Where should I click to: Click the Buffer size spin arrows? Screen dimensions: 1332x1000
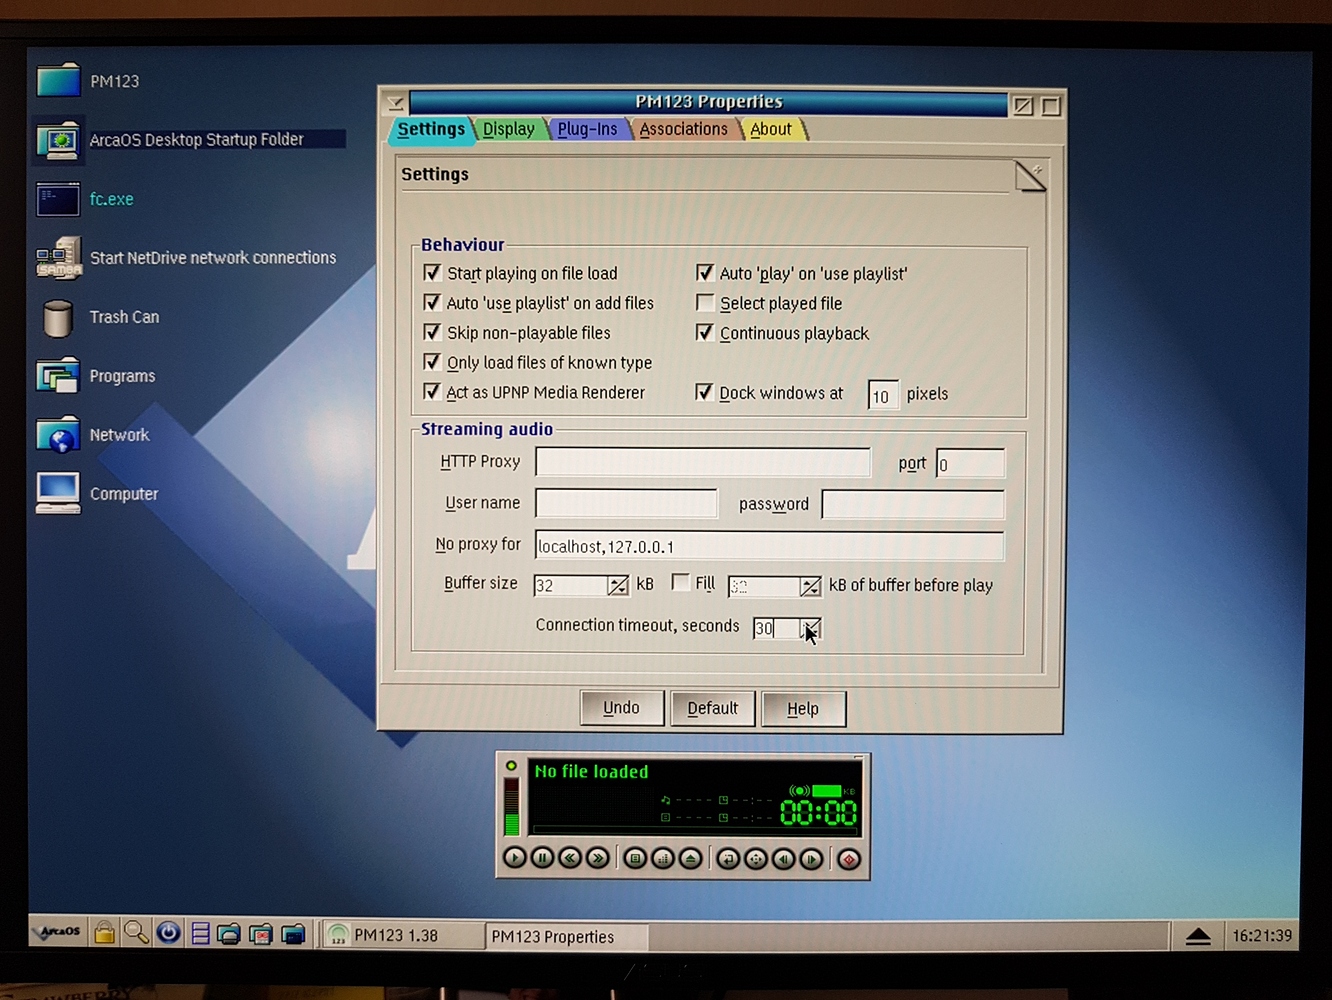coord(618,586)
